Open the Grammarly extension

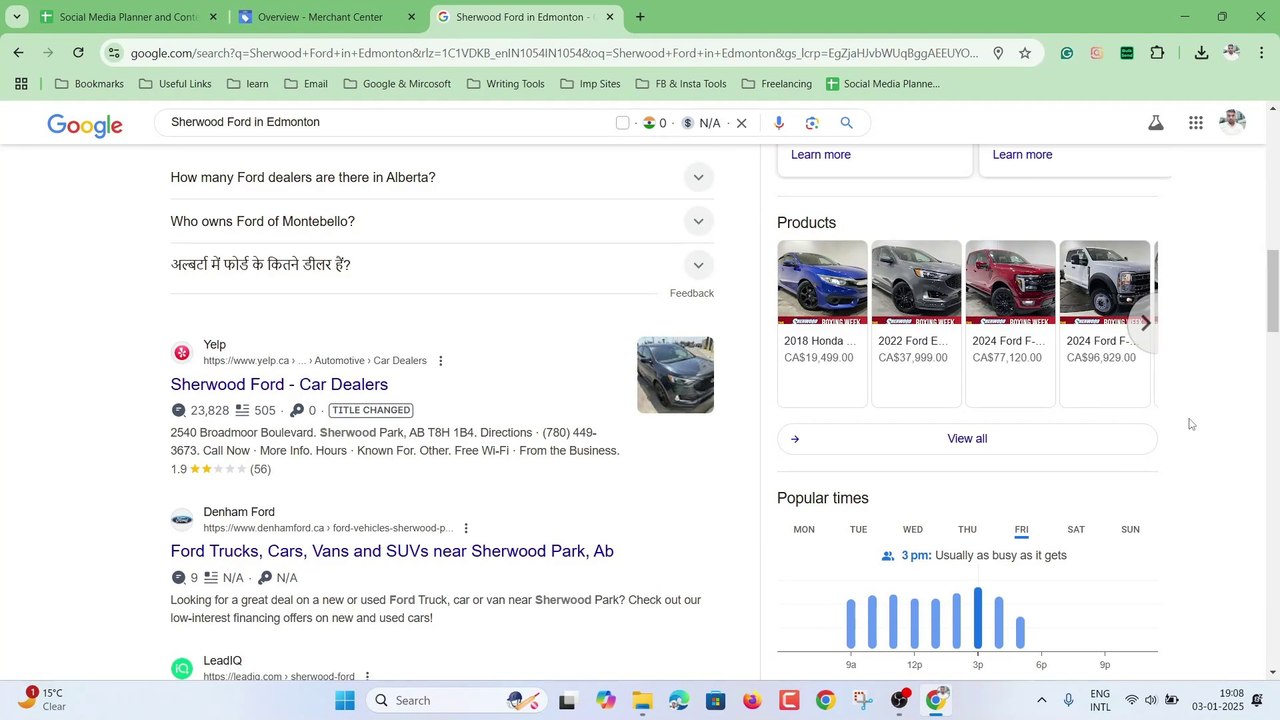pyautogui.click(x=1067, y=53)
